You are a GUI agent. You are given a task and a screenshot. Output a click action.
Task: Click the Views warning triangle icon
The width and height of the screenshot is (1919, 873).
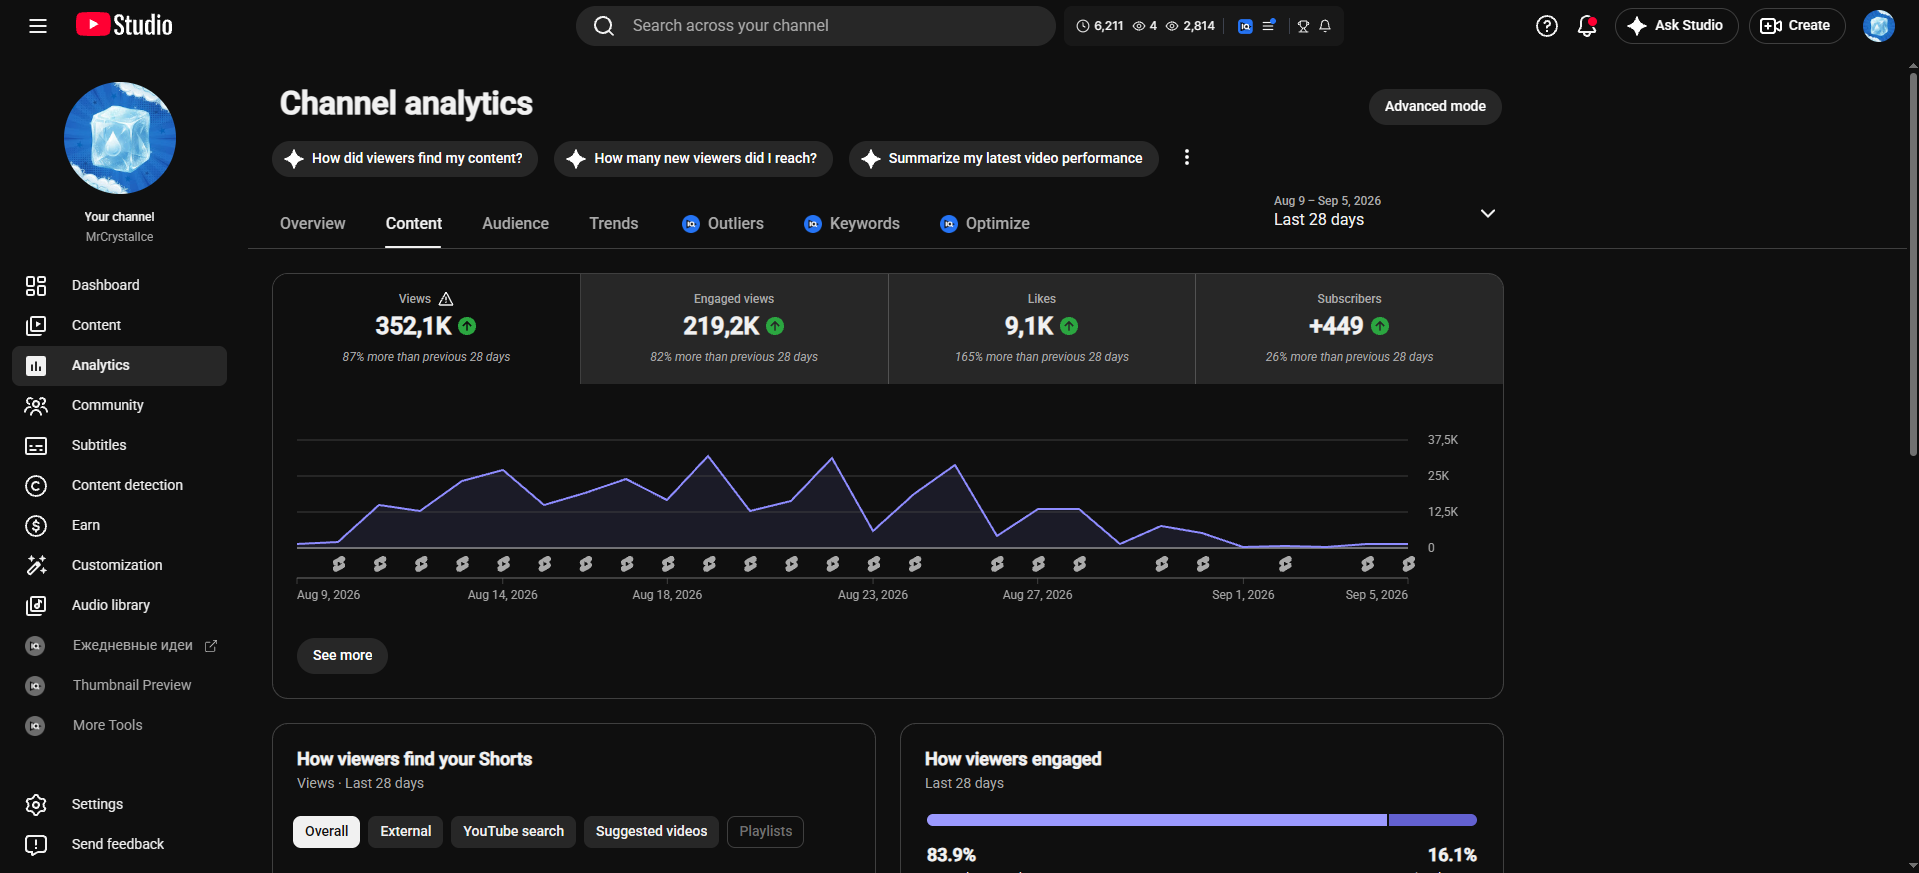pos(446,299)
